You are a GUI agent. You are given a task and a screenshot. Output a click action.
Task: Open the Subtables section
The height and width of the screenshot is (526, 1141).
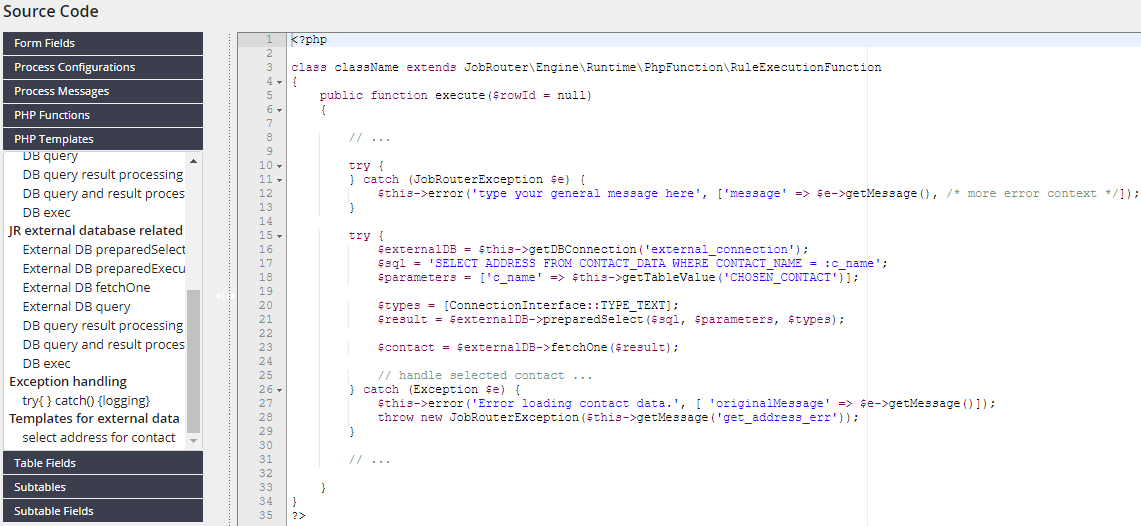103,487
